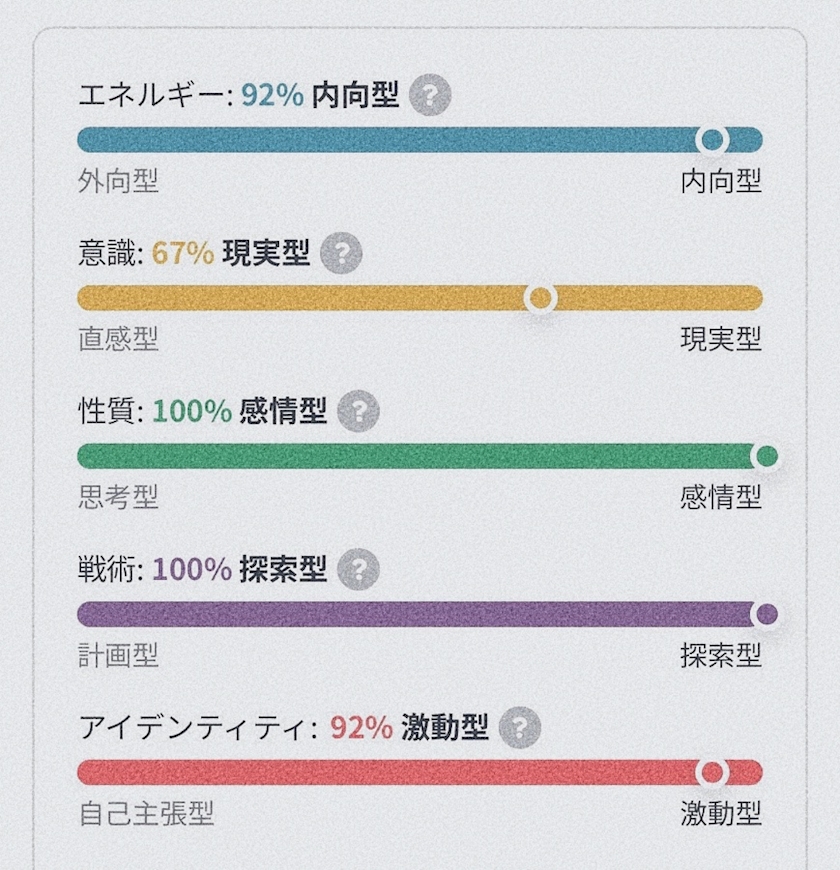This screenshot has height=870, width=840.
Task: Click the 戦術: 100% 探索型 heading
Action: coord(203,569)
